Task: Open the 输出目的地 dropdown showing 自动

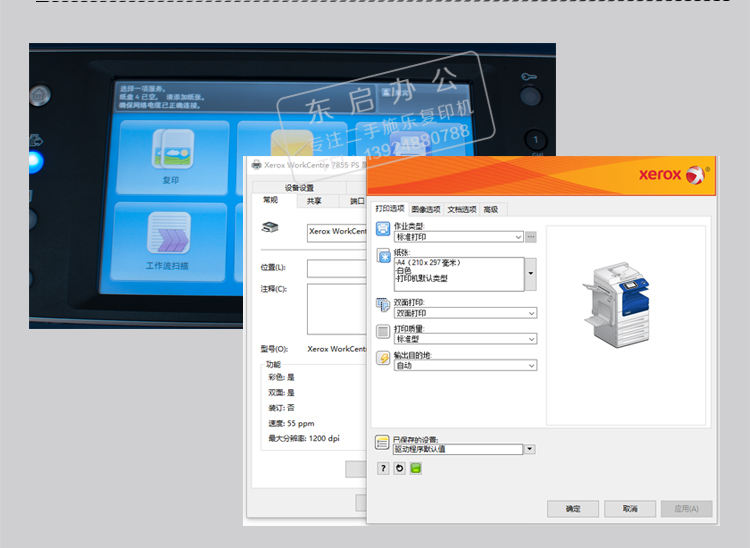Action: tap(465, 365)
